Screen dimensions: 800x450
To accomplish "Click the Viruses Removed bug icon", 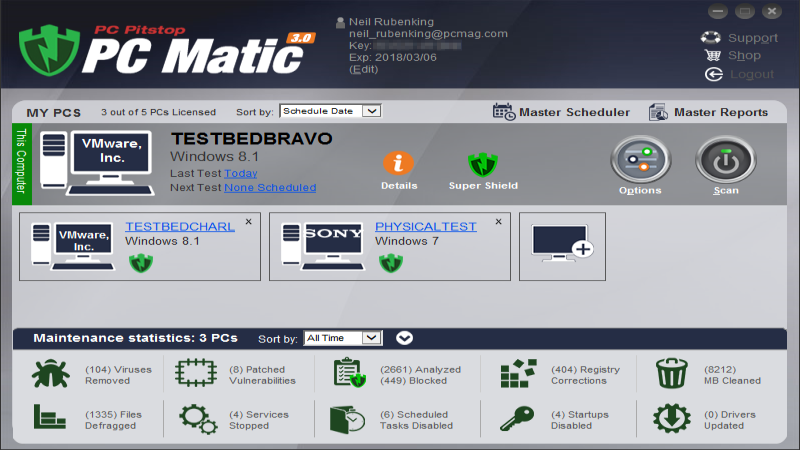I will point(49,375).
